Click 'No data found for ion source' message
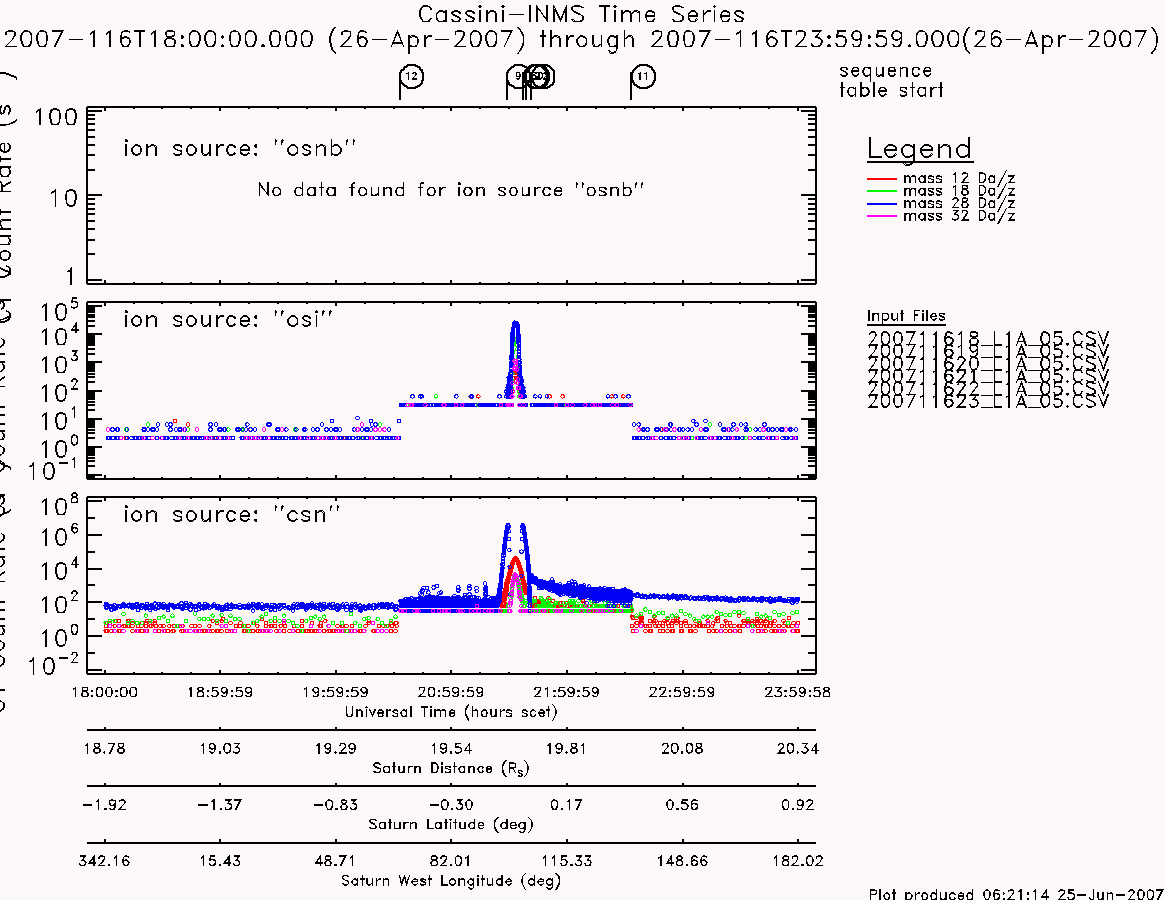The image size is (1165, 900). 450,190
